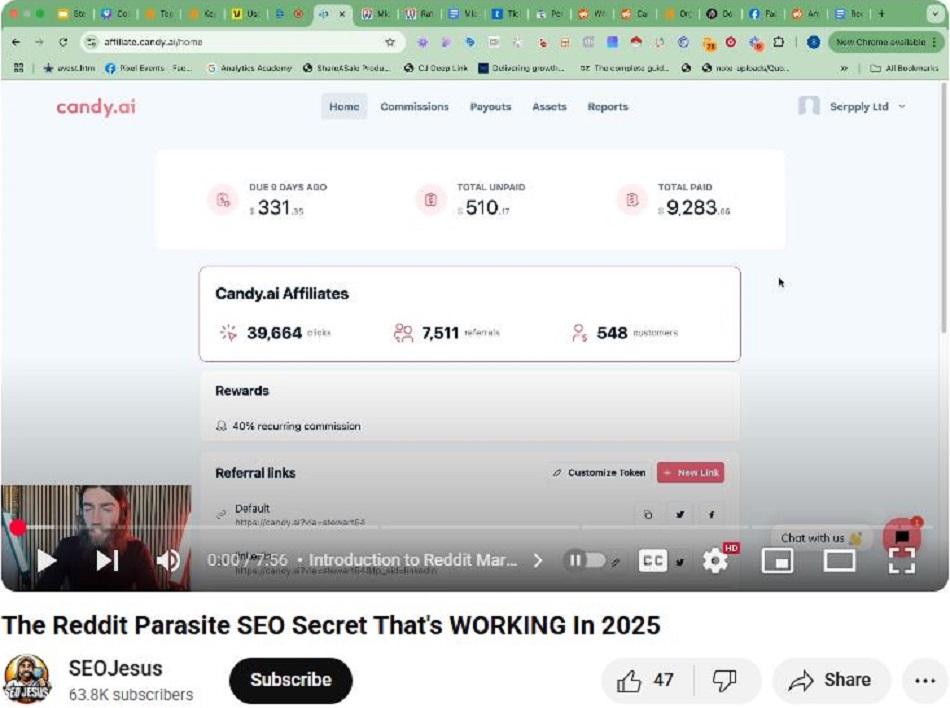Image resolution: width=950 pixels, height=708 pixels.
Task: Expand the Serpply Ltd account dropdown
Action: coord(852,107)
